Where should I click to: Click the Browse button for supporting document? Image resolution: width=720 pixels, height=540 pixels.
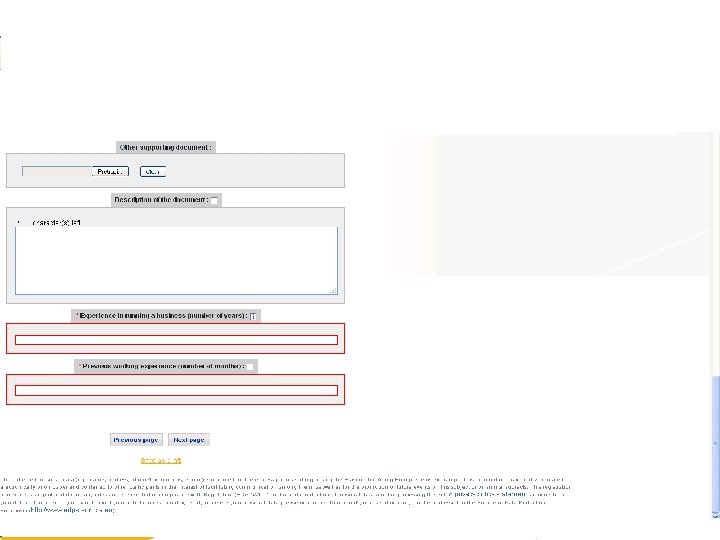[x=110, y=171]
